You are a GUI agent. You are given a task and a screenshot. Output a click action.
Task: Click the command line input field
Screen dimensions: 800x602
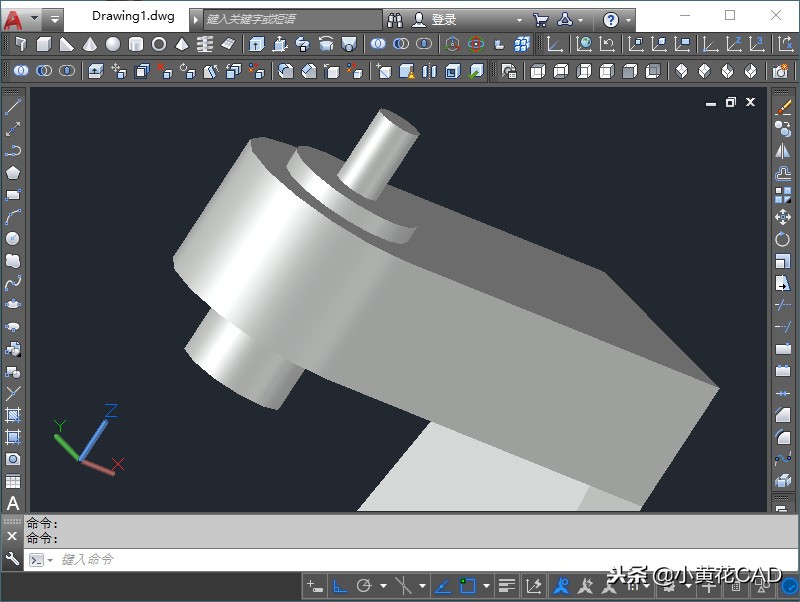coord(300,560)
